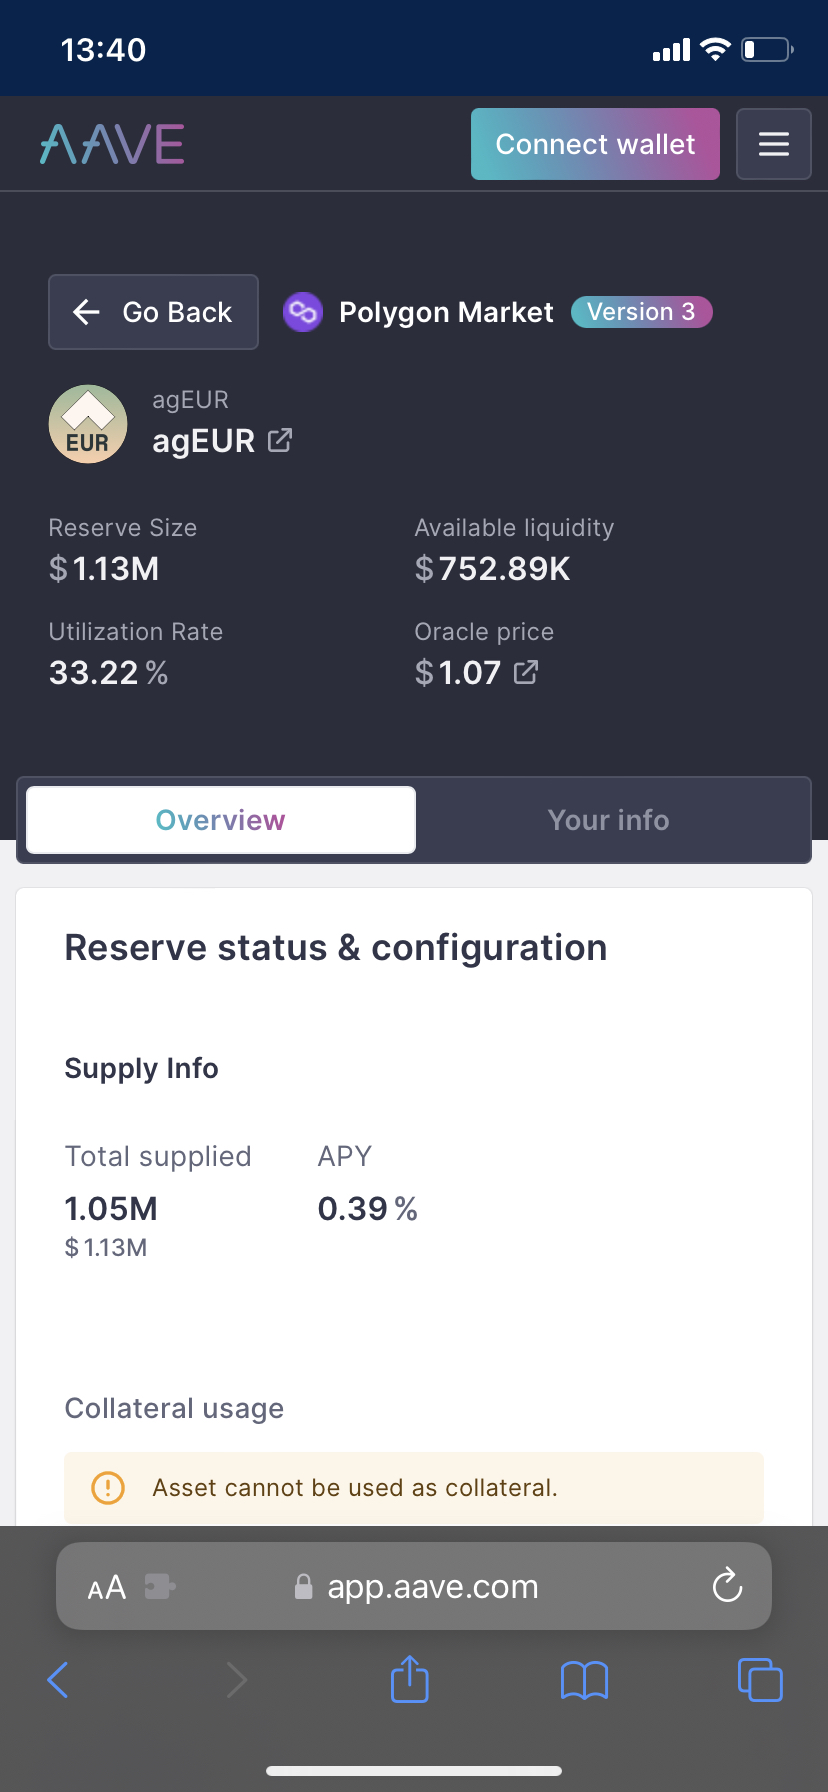The width and height of the screenshot is (828, 1792).
Task: Click the agEUR token icon
Action: click(x=87, y=423)
